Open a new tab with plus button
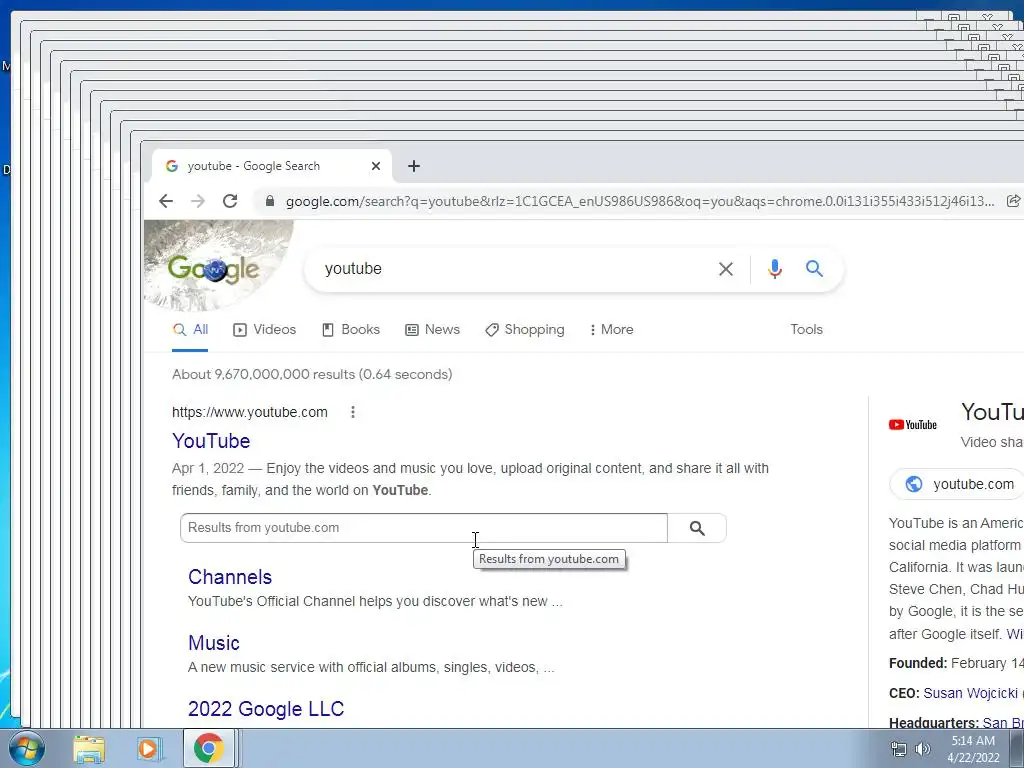The width and height of the screenshot is (1024, 768). pyautogui.click(x=413, y=166)
